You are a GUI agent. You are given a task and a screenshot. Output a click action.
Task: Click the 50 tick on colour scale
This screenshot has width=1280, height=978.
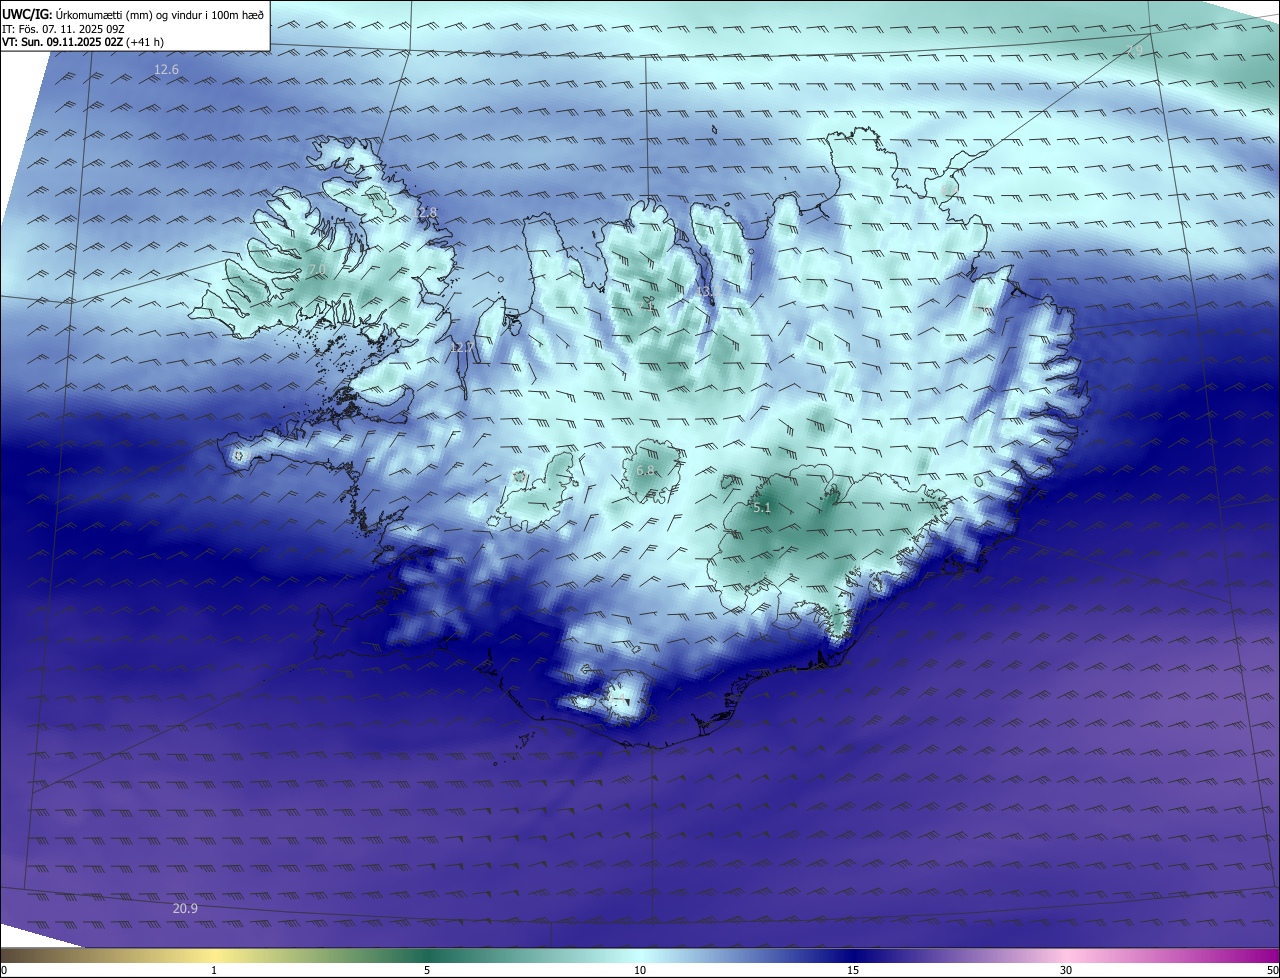point(1272,970)
